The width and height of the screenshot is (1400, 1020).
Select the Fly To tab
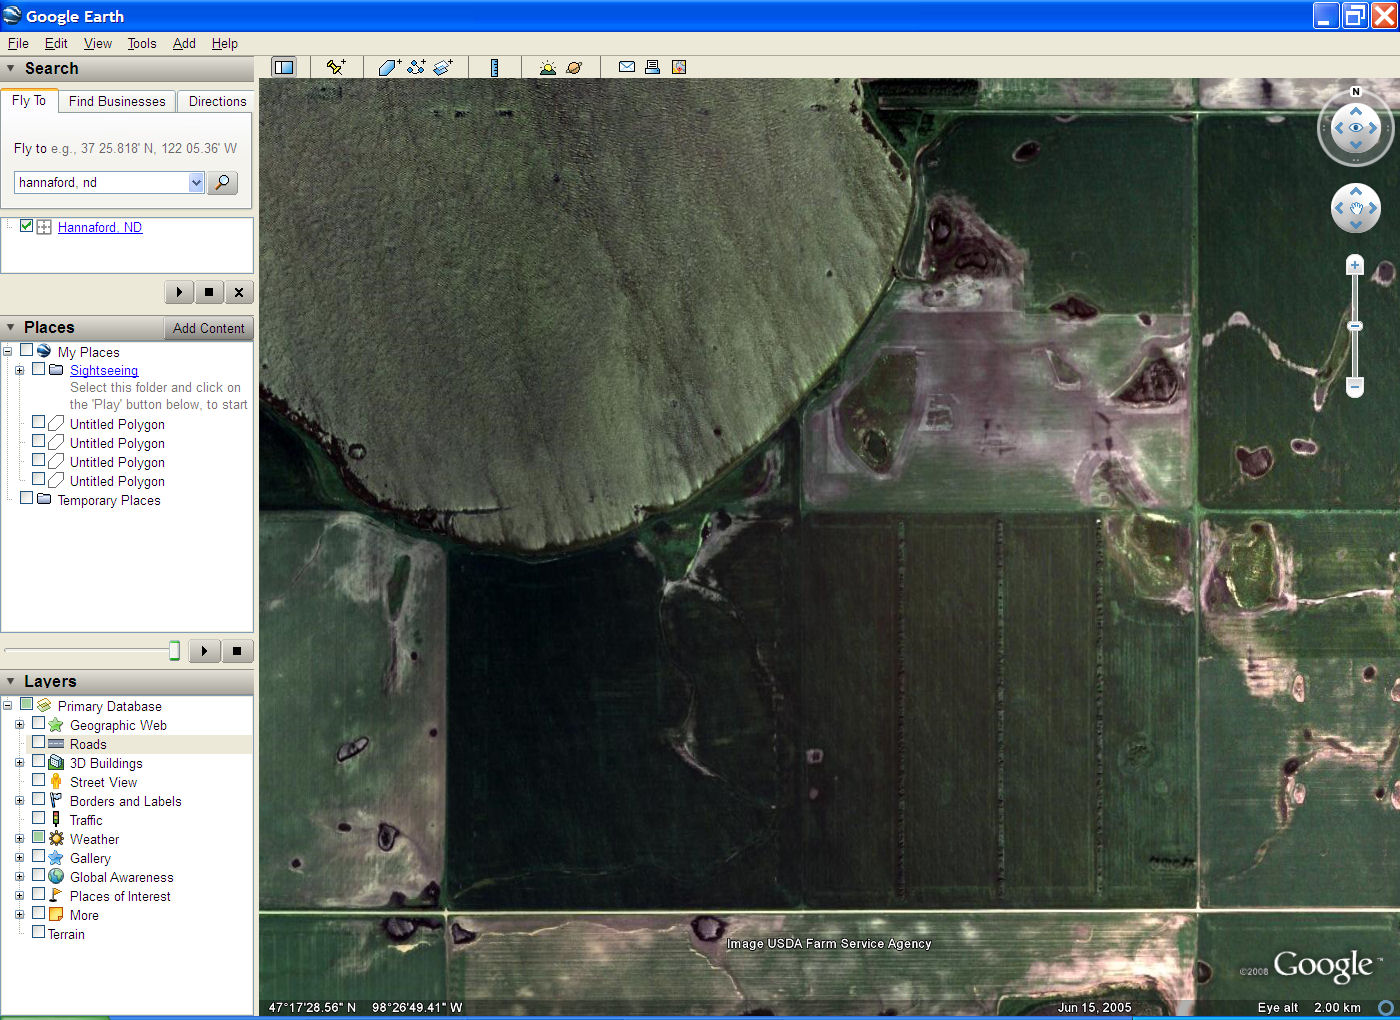point(29,100)
